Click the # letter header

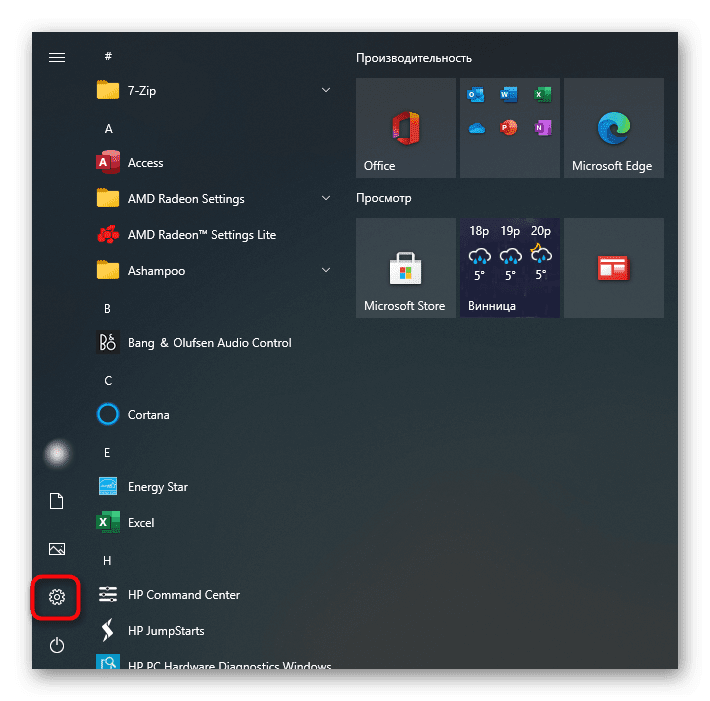pyautogui.click(x=108, y=56)
